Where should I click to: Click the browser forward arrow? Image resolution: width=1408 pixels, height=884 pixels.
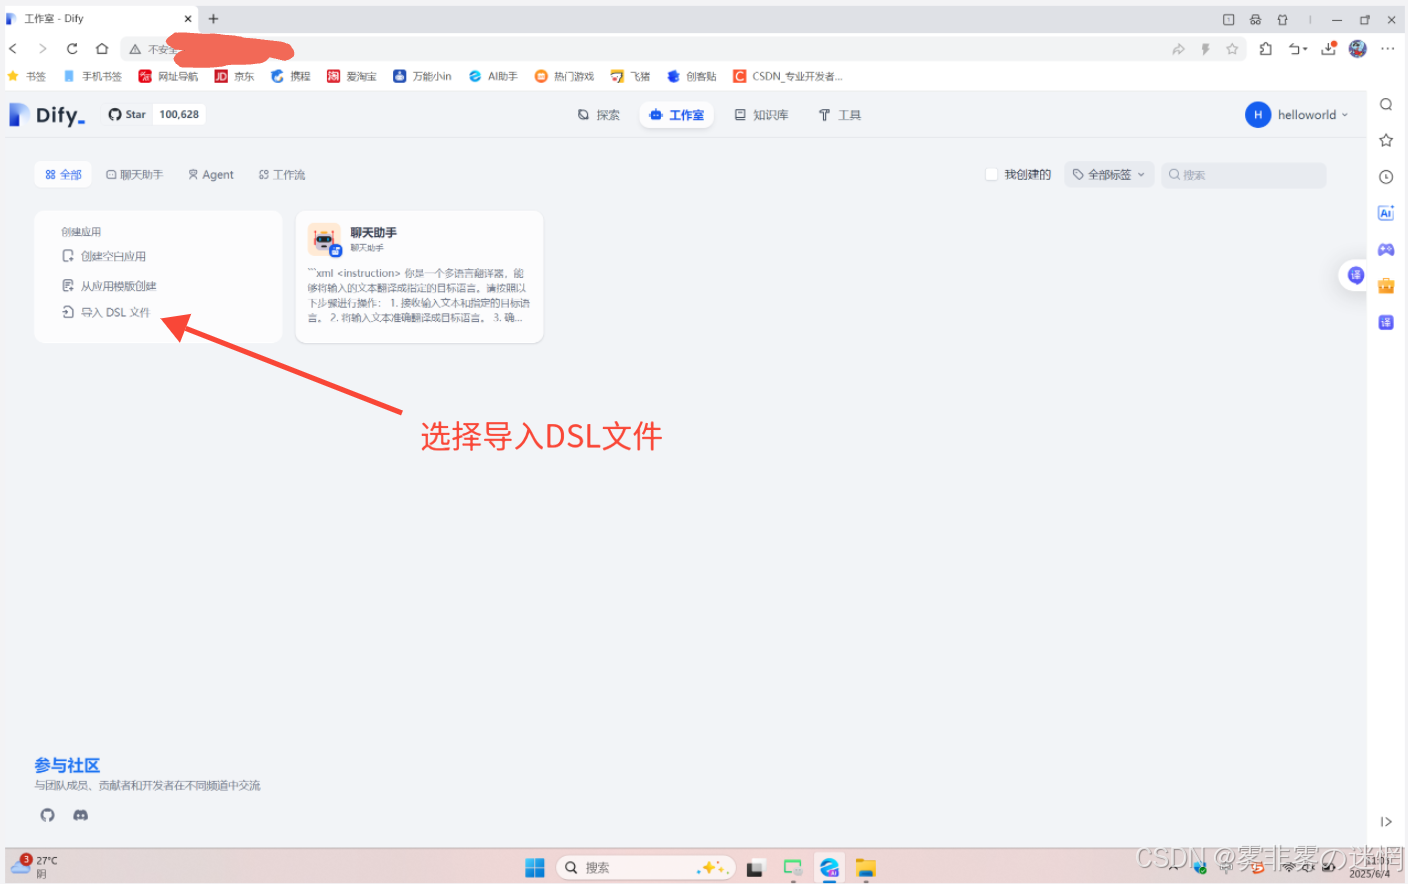click(42, 48)
